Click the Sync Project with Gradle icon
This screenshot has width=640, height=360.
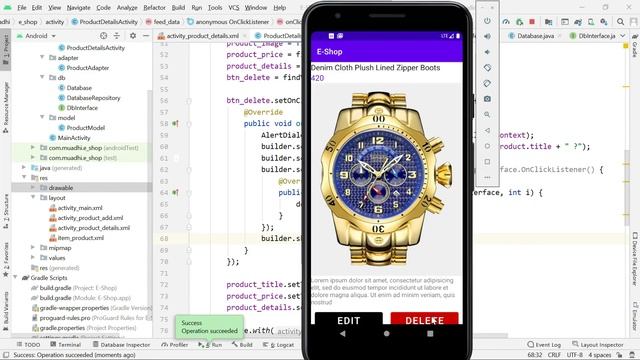click(578, 22)
